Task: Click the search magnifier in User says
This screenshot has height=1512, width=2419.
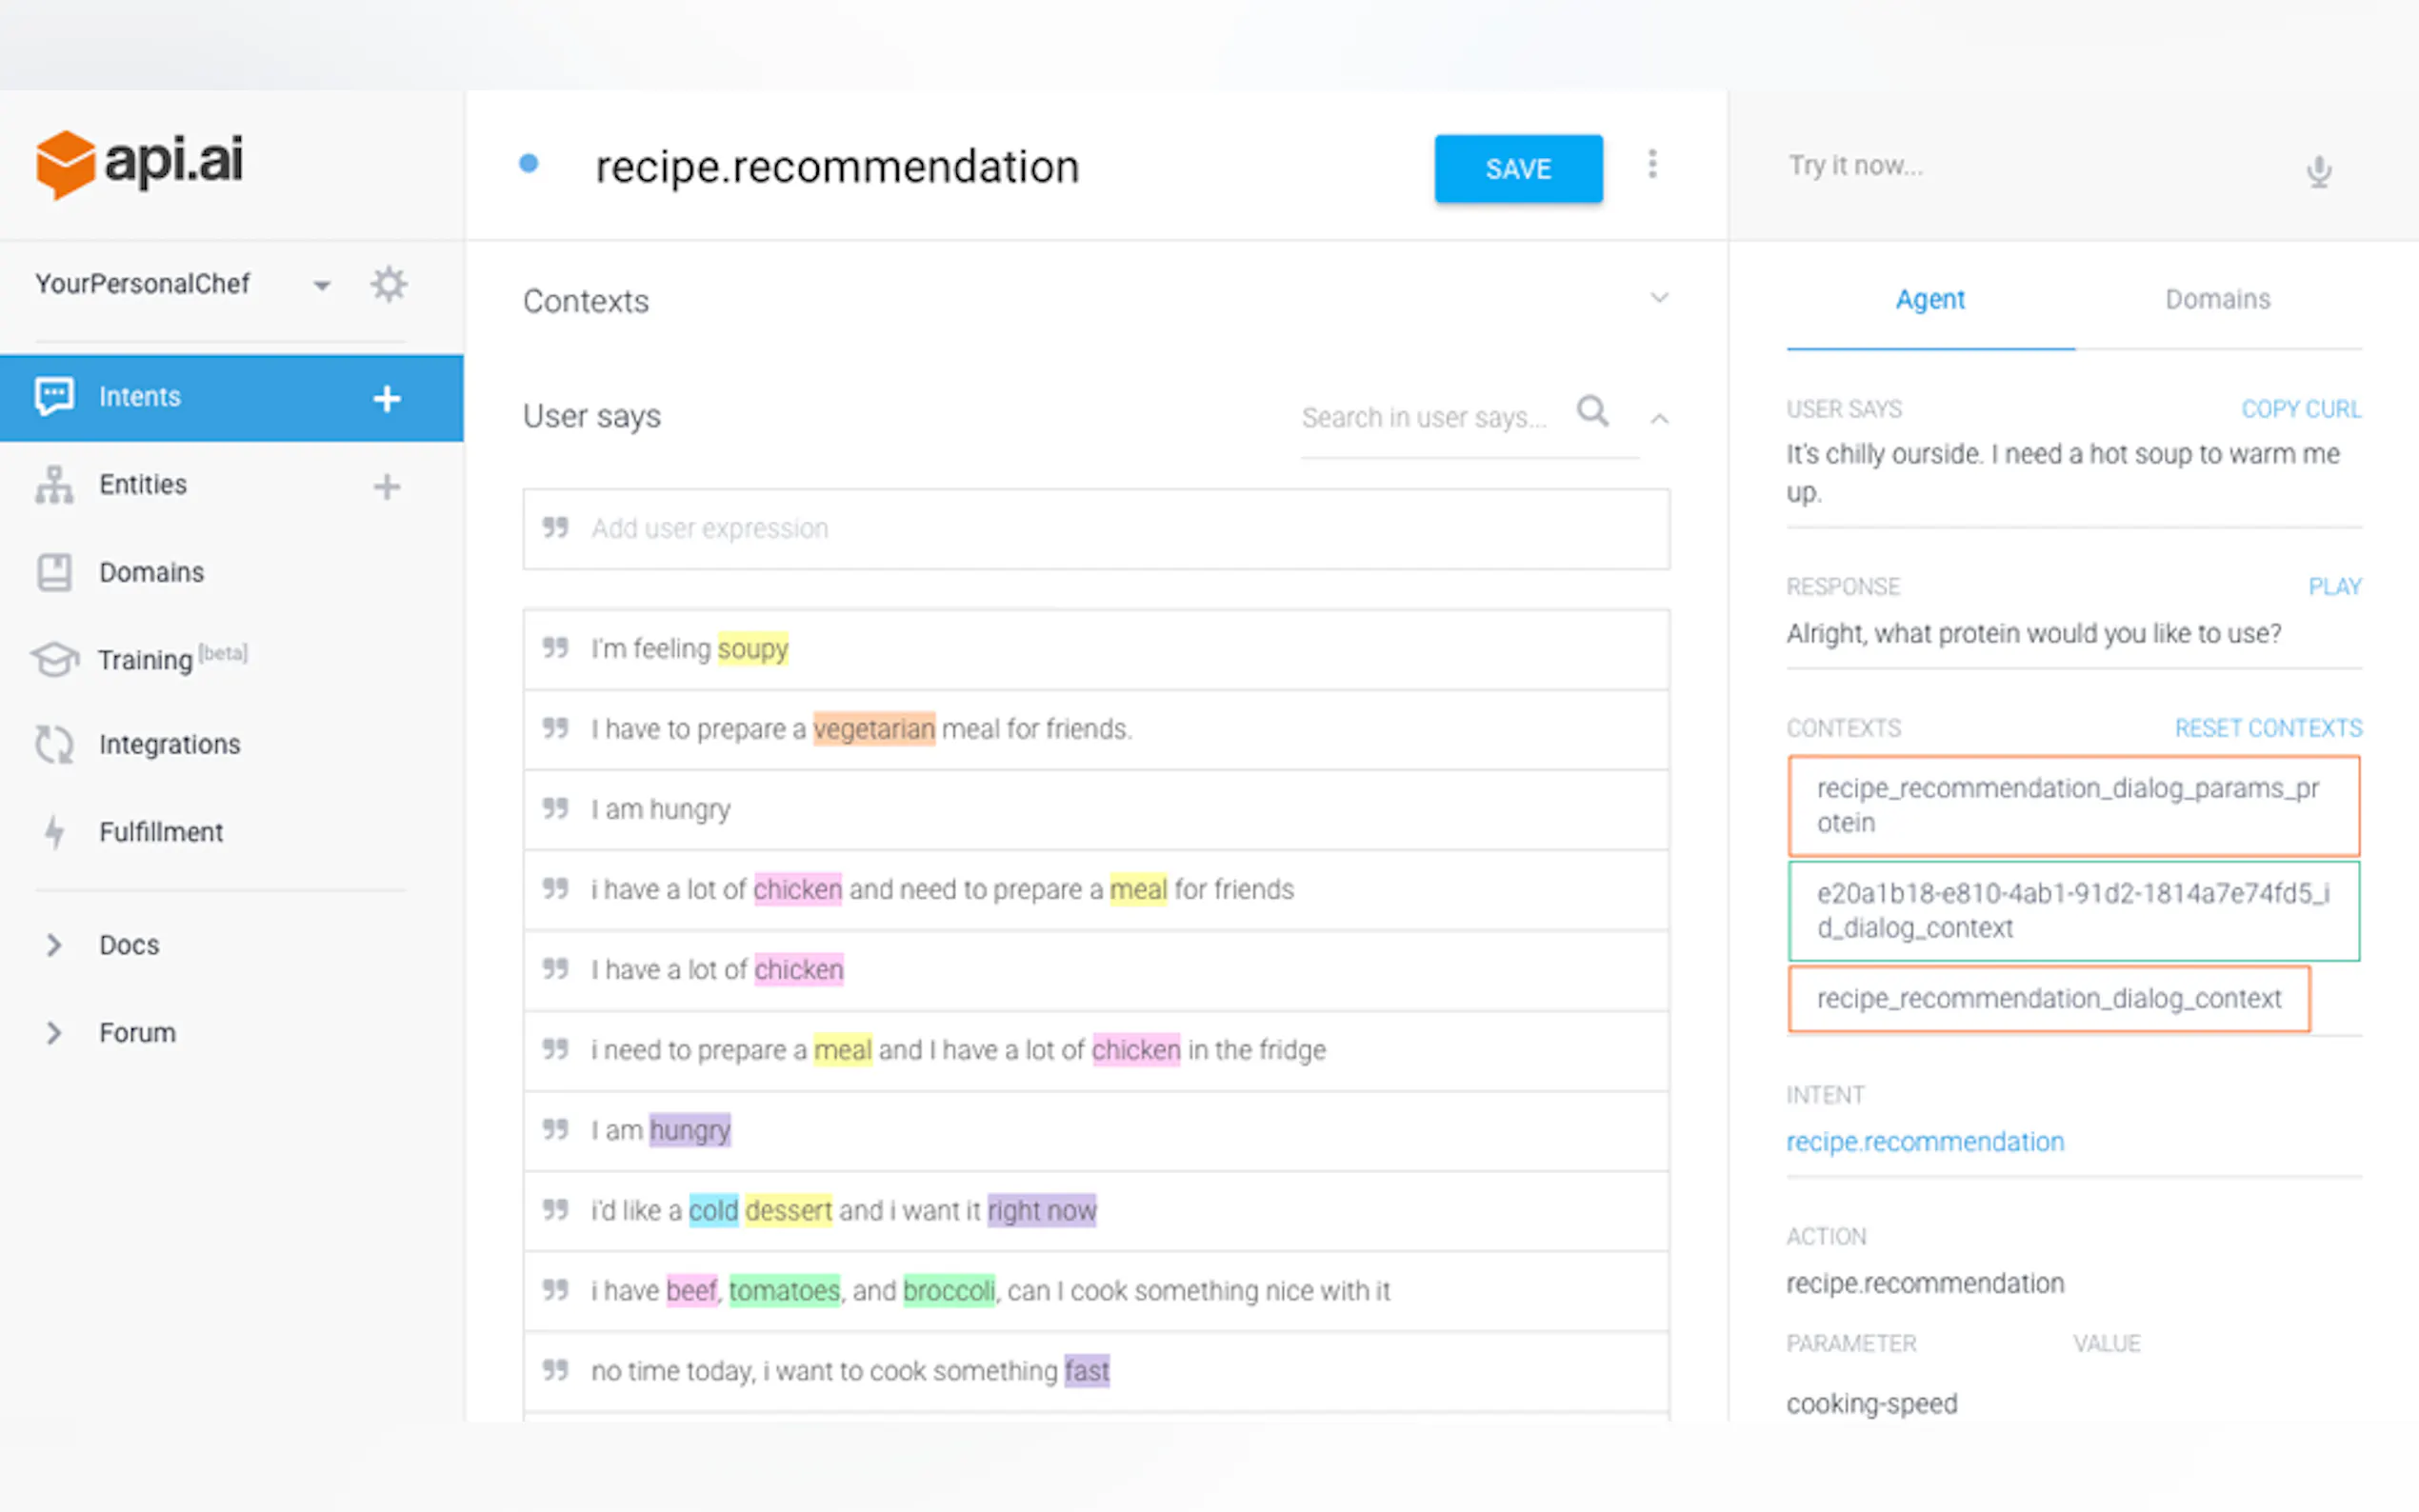Action: pyautogui.click(x=1592, y=412)
